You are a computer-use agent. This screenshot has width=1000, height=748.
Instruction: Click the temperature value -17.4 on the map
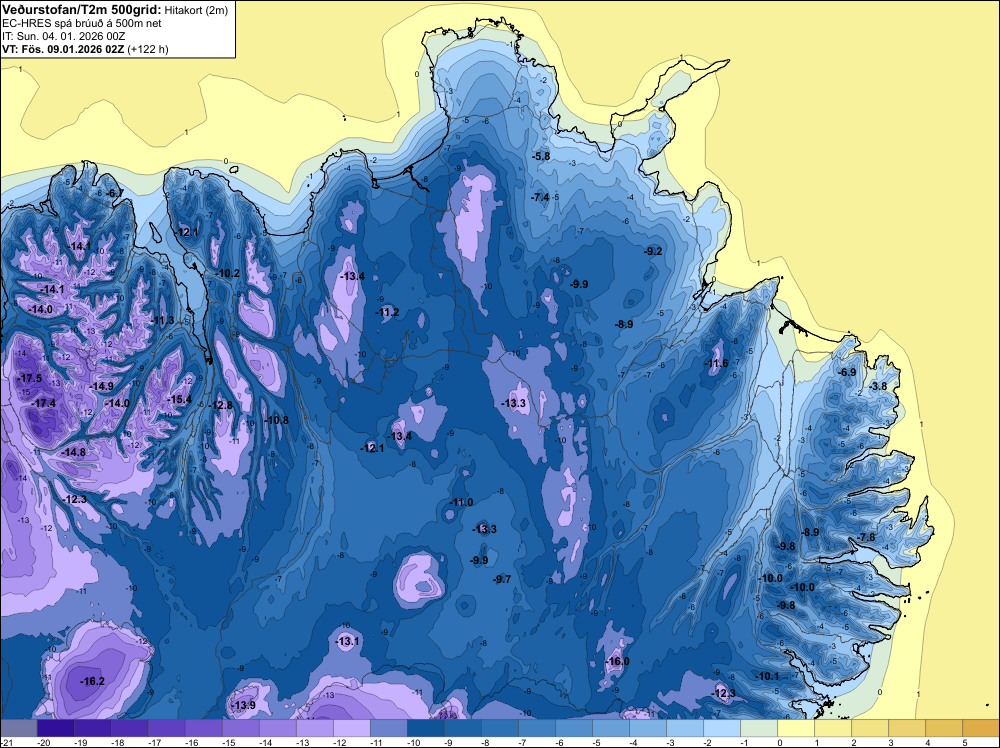click(x=43, y=404)
